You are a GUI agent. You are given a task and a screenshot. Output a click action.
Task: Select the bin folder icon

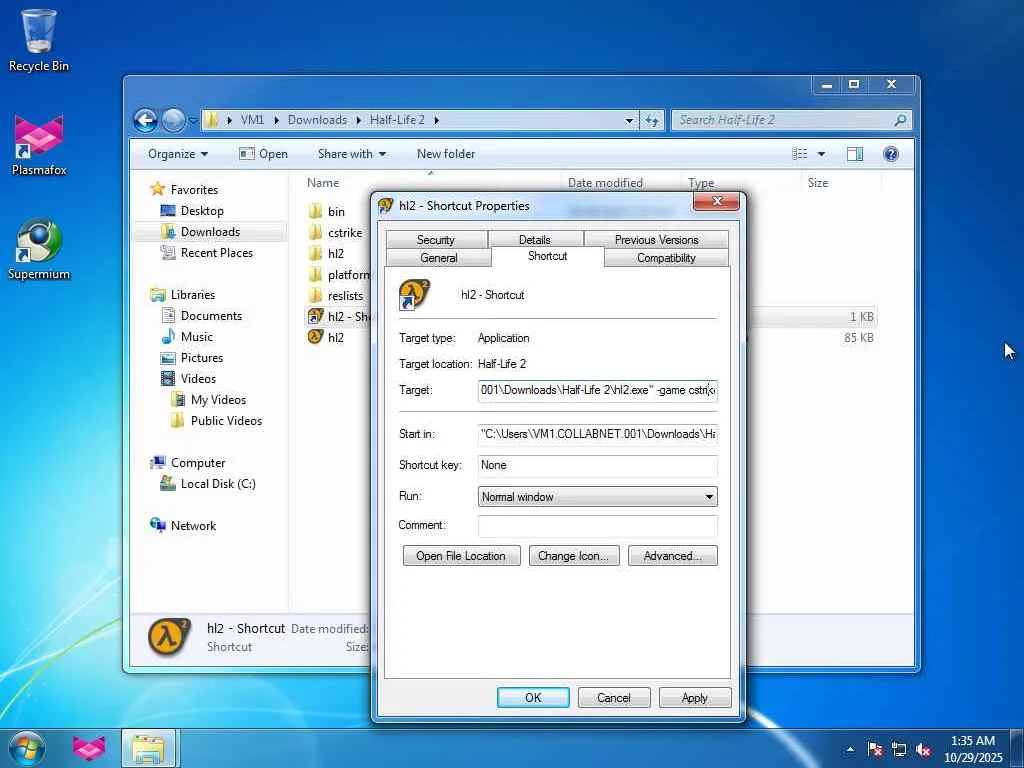point(315,211)
